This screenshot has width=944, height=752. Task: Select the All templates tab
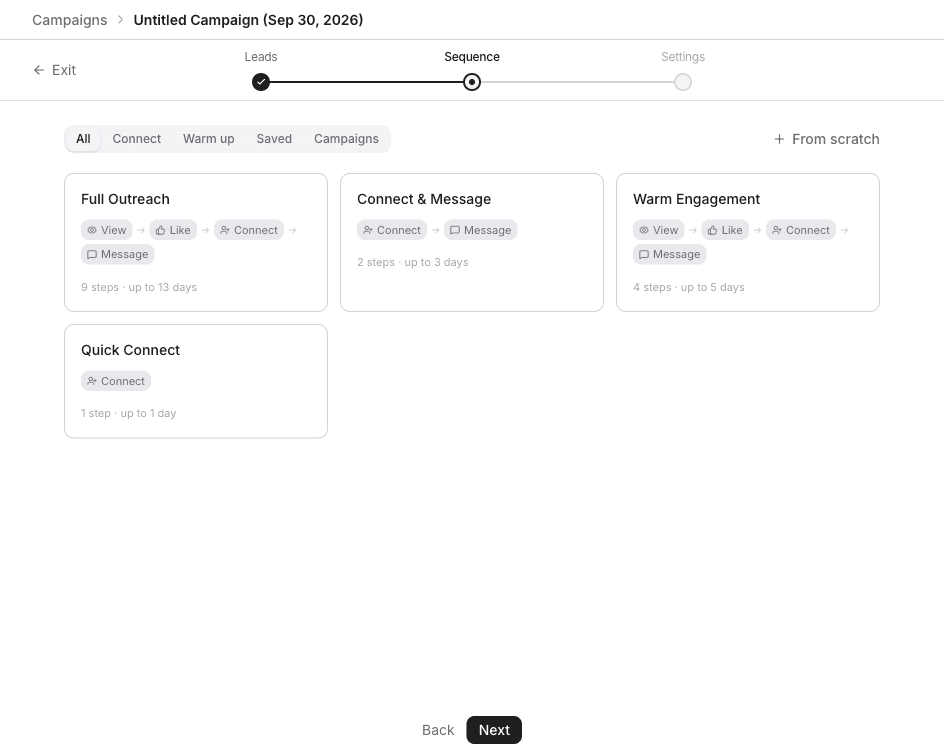(83, 138)
